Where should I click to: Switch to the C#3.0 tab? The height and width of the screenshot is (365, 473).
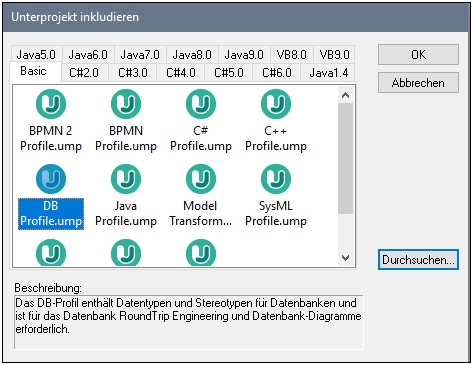pyautogui.click(x=133, y=73)
